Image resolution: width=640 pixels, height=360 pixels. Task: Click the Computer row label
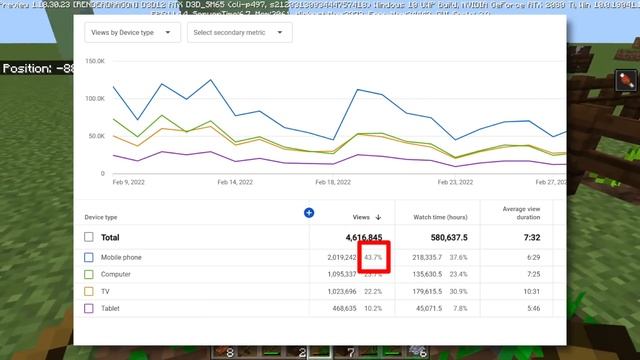(x=116, y=274)
